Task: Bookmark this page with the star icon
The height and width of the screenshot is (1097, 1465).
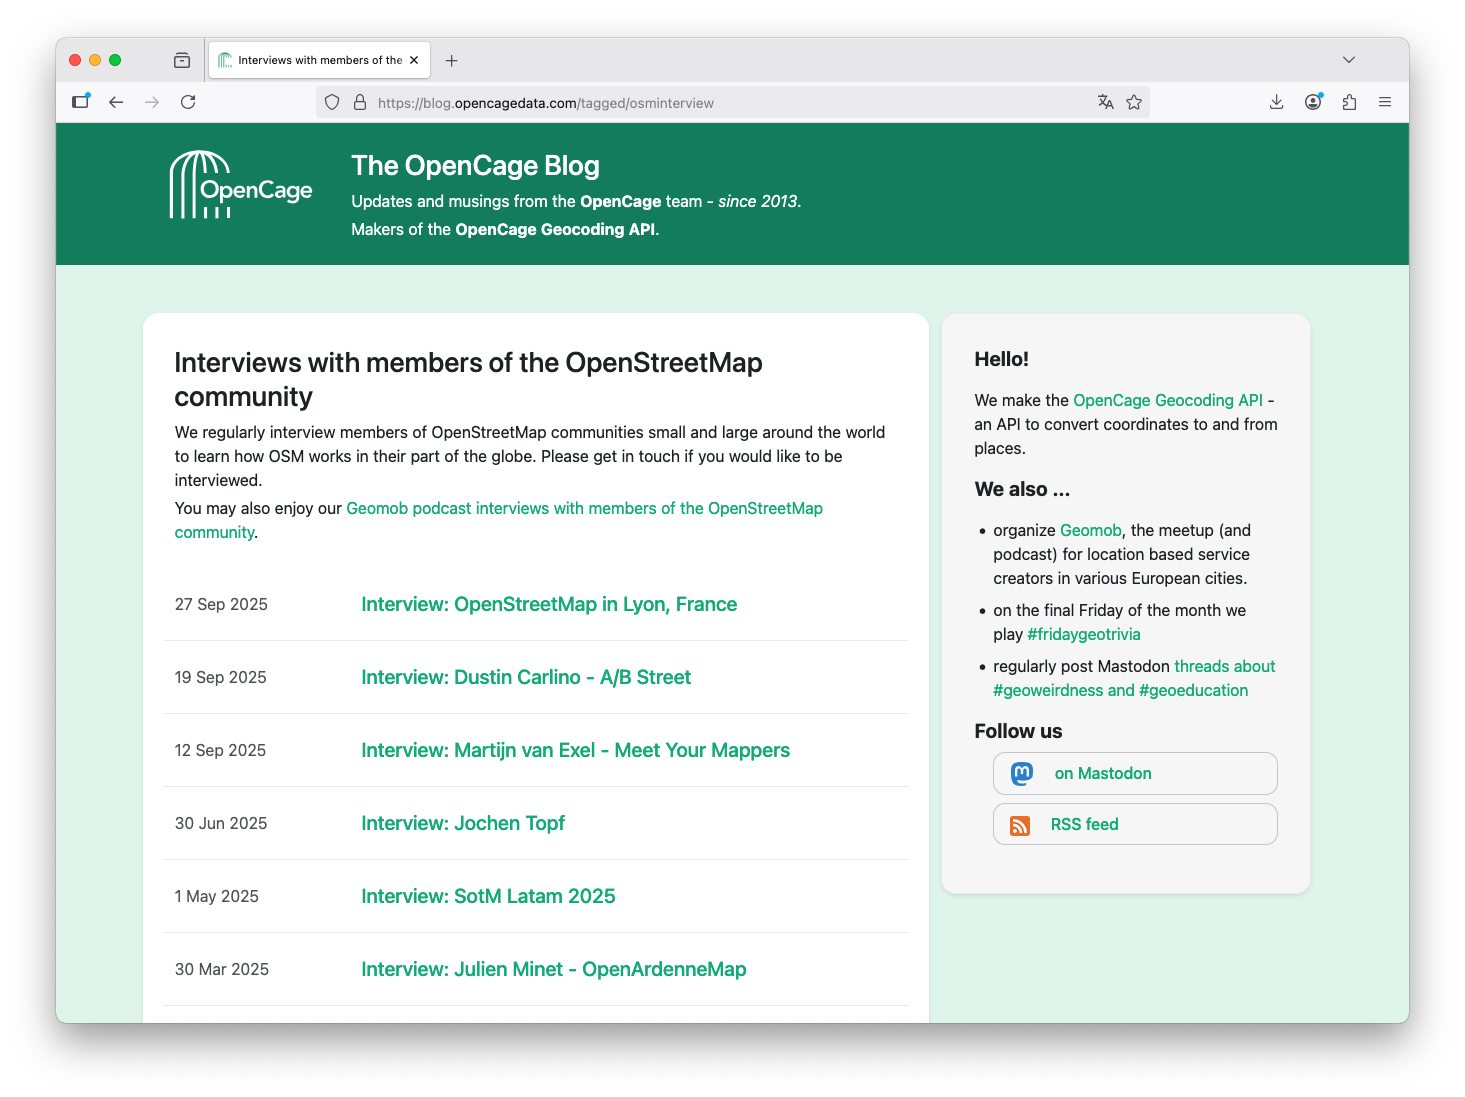Action: [x=1134, y=102]
